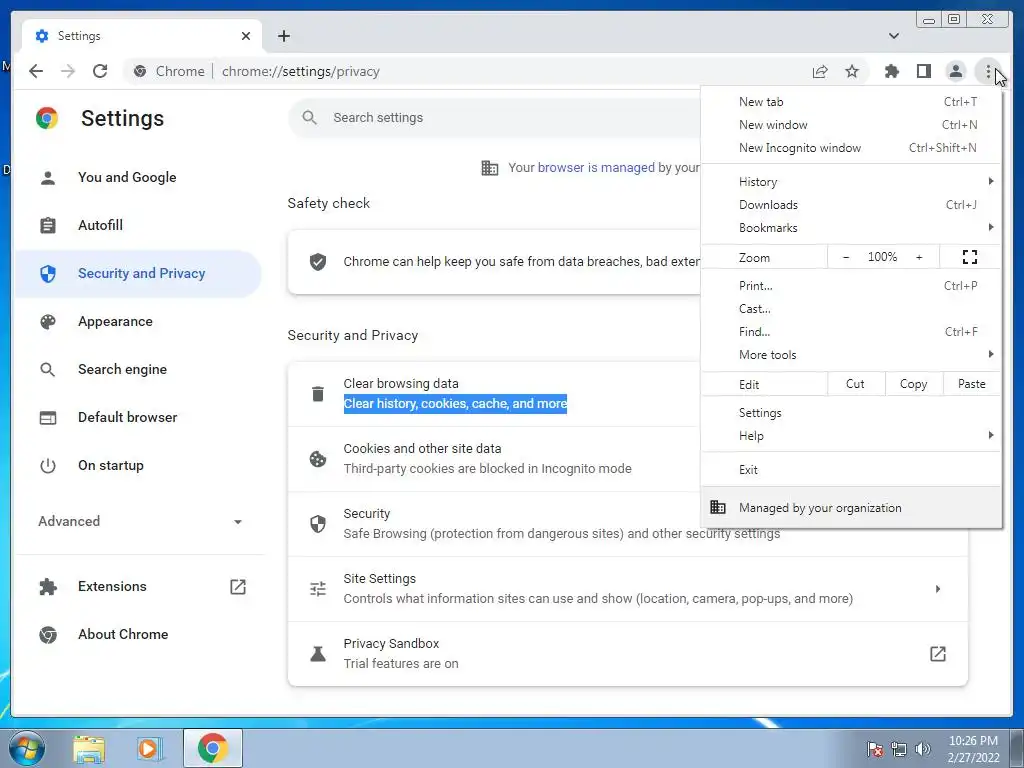Click the share this page icon

(x=820, y=71)
